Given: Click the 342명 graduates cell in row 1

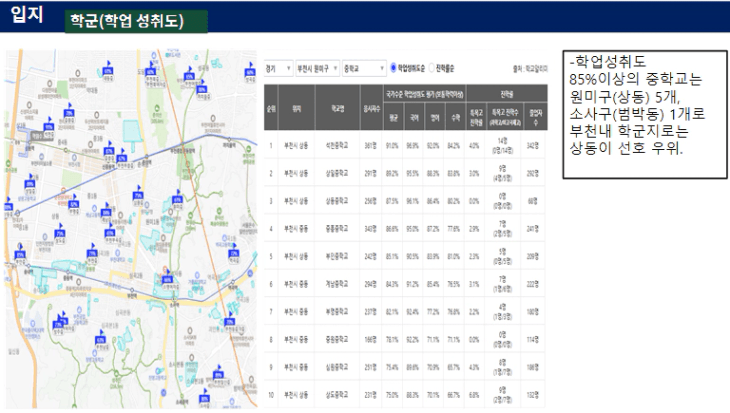Looking at the screenshot, I should pyautogui.click(x=533, y=146).
